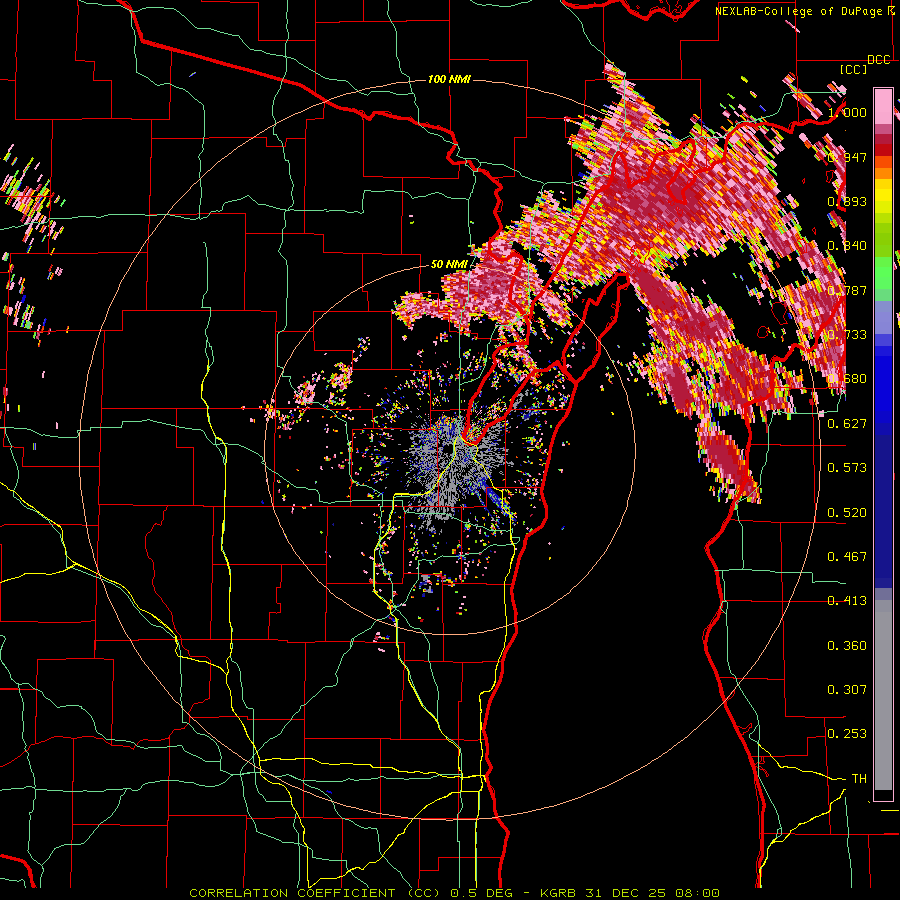Click the 0.573 legend value
900x900 pixels.
[847, 468]
